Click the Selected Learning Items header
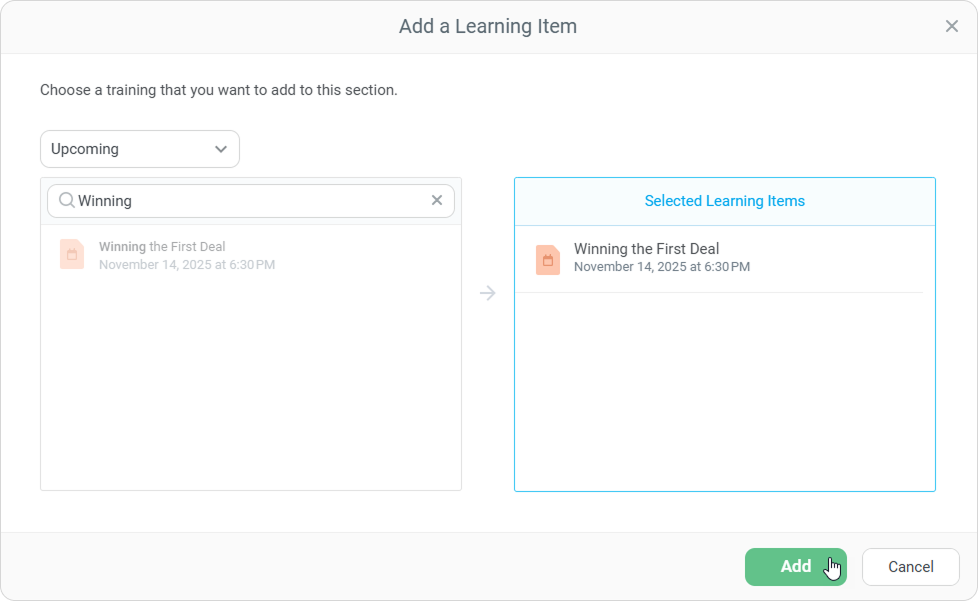This screenshot has width=978, height=601. (x=724, y=201)
